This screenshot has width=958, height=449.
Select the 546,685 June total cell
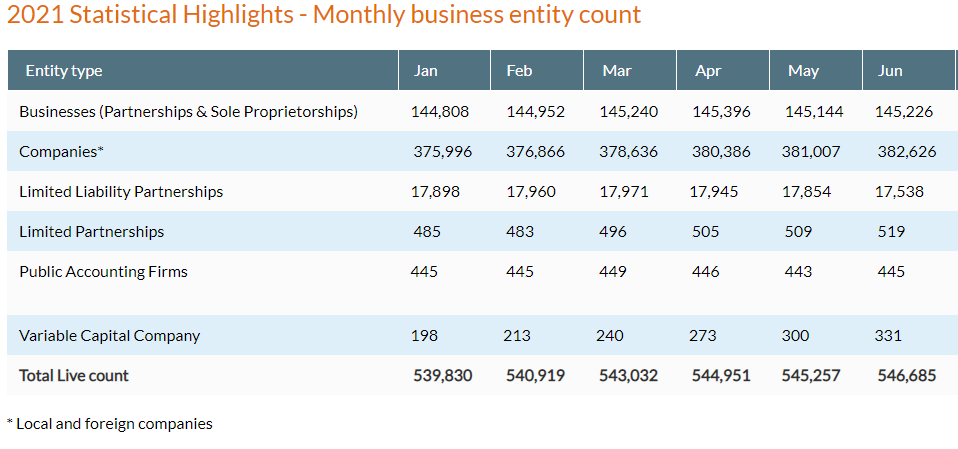tap(906, 376)
